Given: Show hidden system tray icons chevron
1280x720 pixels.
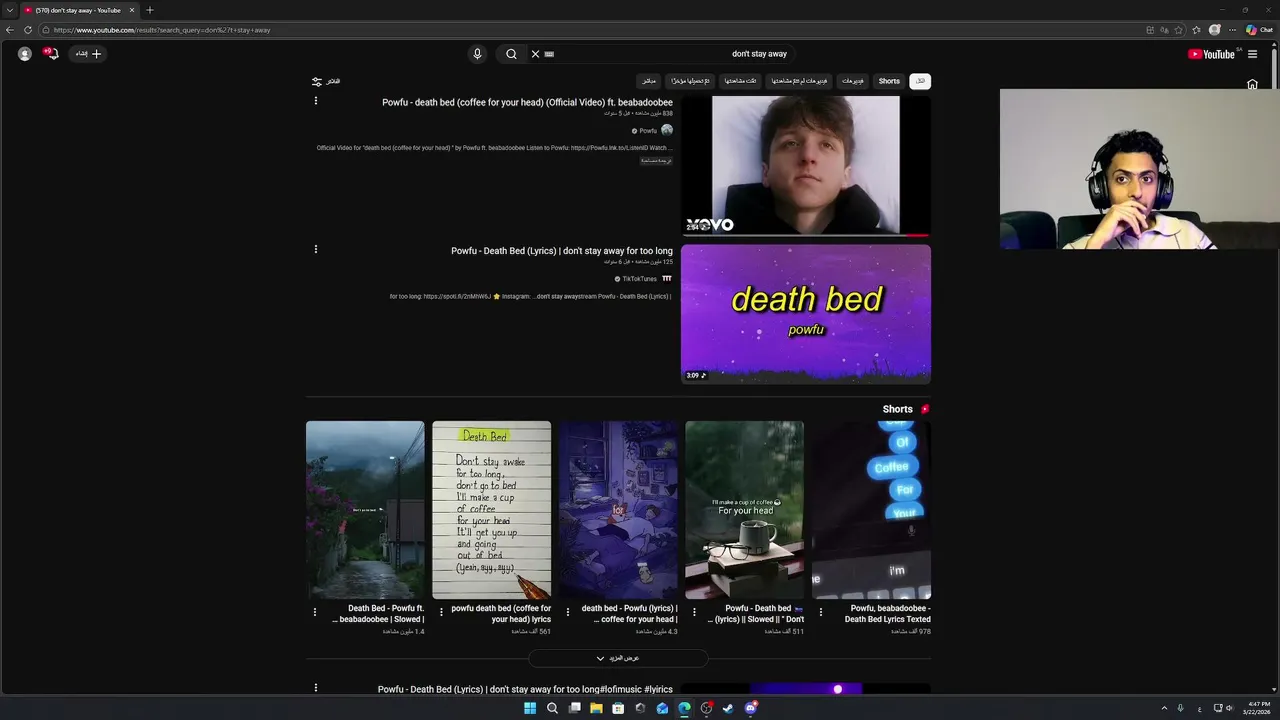Looking at the screenshot, I should 1164,708.
